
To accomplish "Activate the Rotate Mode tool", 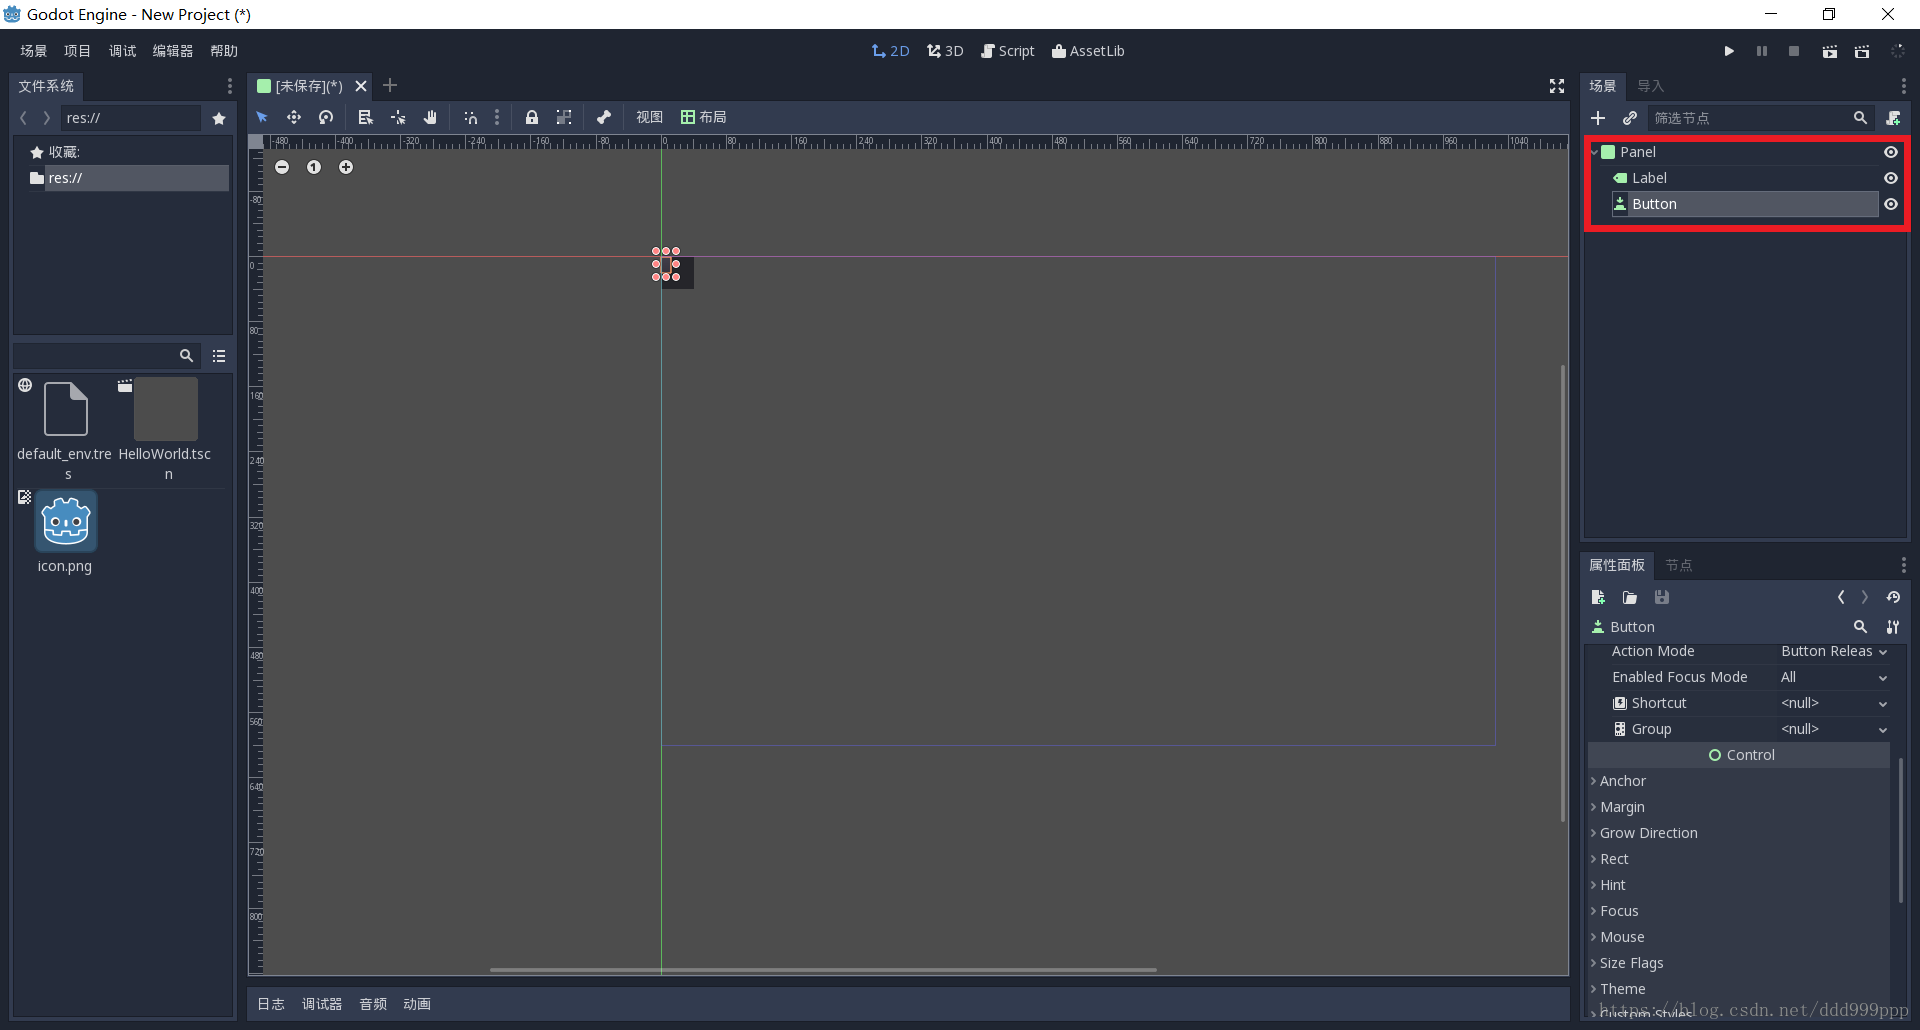I will (x=326, y=117).
